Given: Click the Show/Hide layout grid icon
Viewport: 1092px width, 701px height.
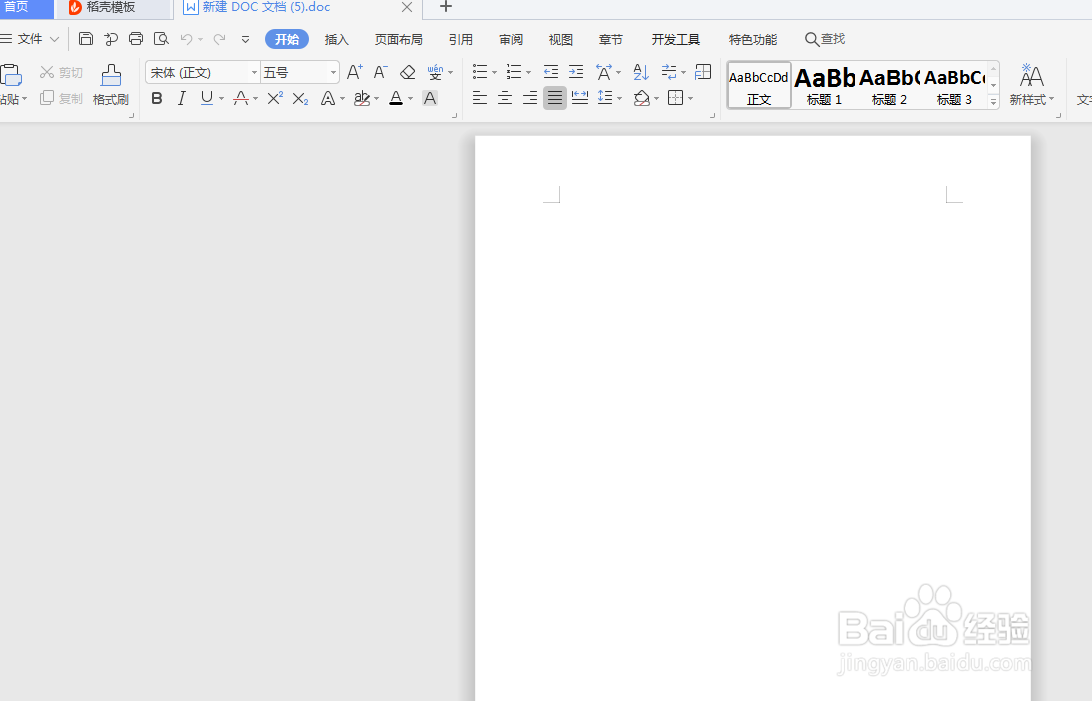Looking at the screenshot, I should pos(703,72).
